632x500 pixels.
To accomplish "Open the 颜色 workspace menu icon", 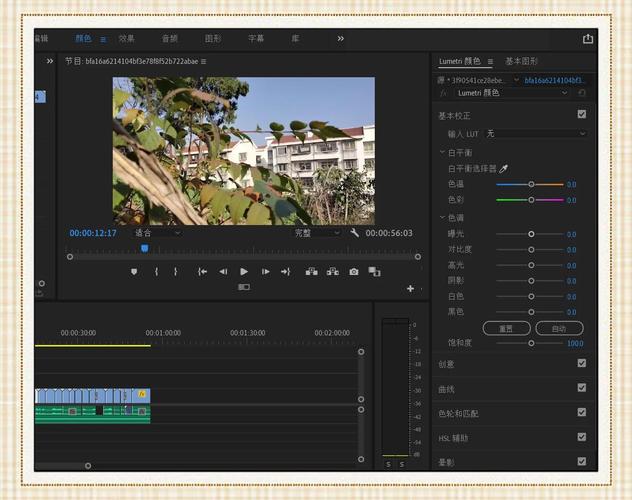I will 103,39.
